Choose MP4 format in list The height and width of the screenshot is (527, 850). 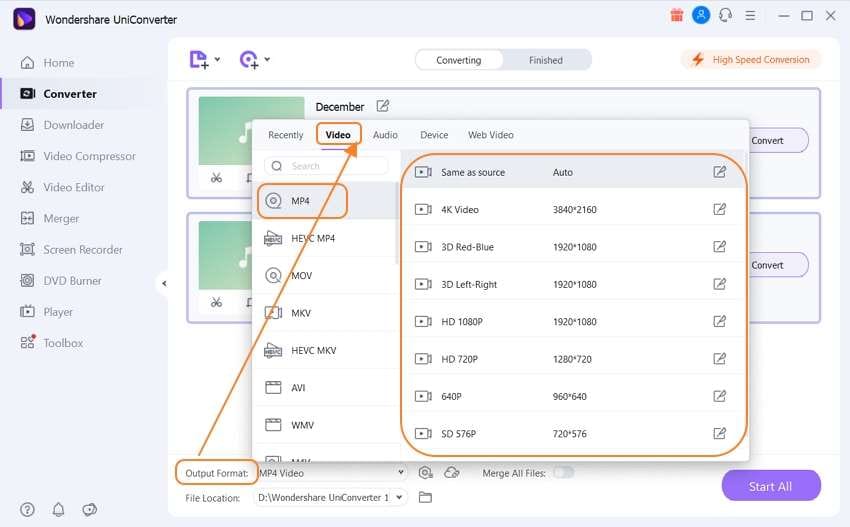pyautogui.click(x=325, y=201)
